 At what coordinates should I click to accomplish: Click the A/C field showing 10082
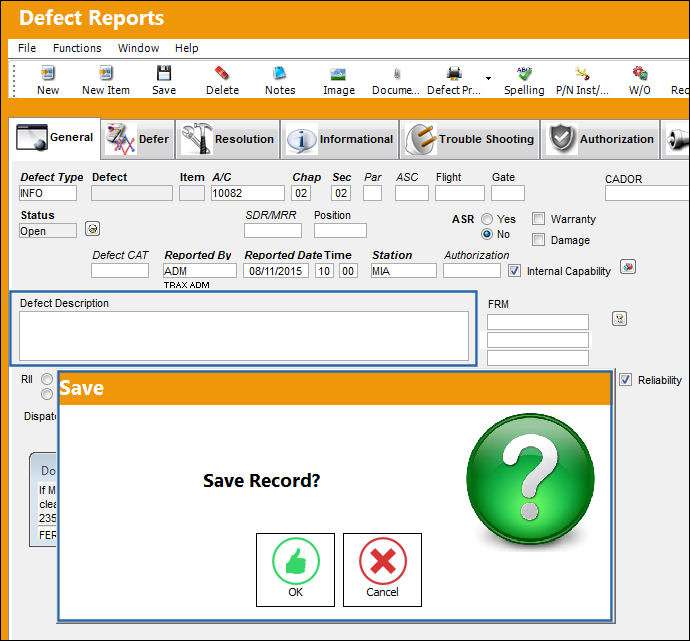(x=248, y=193)
